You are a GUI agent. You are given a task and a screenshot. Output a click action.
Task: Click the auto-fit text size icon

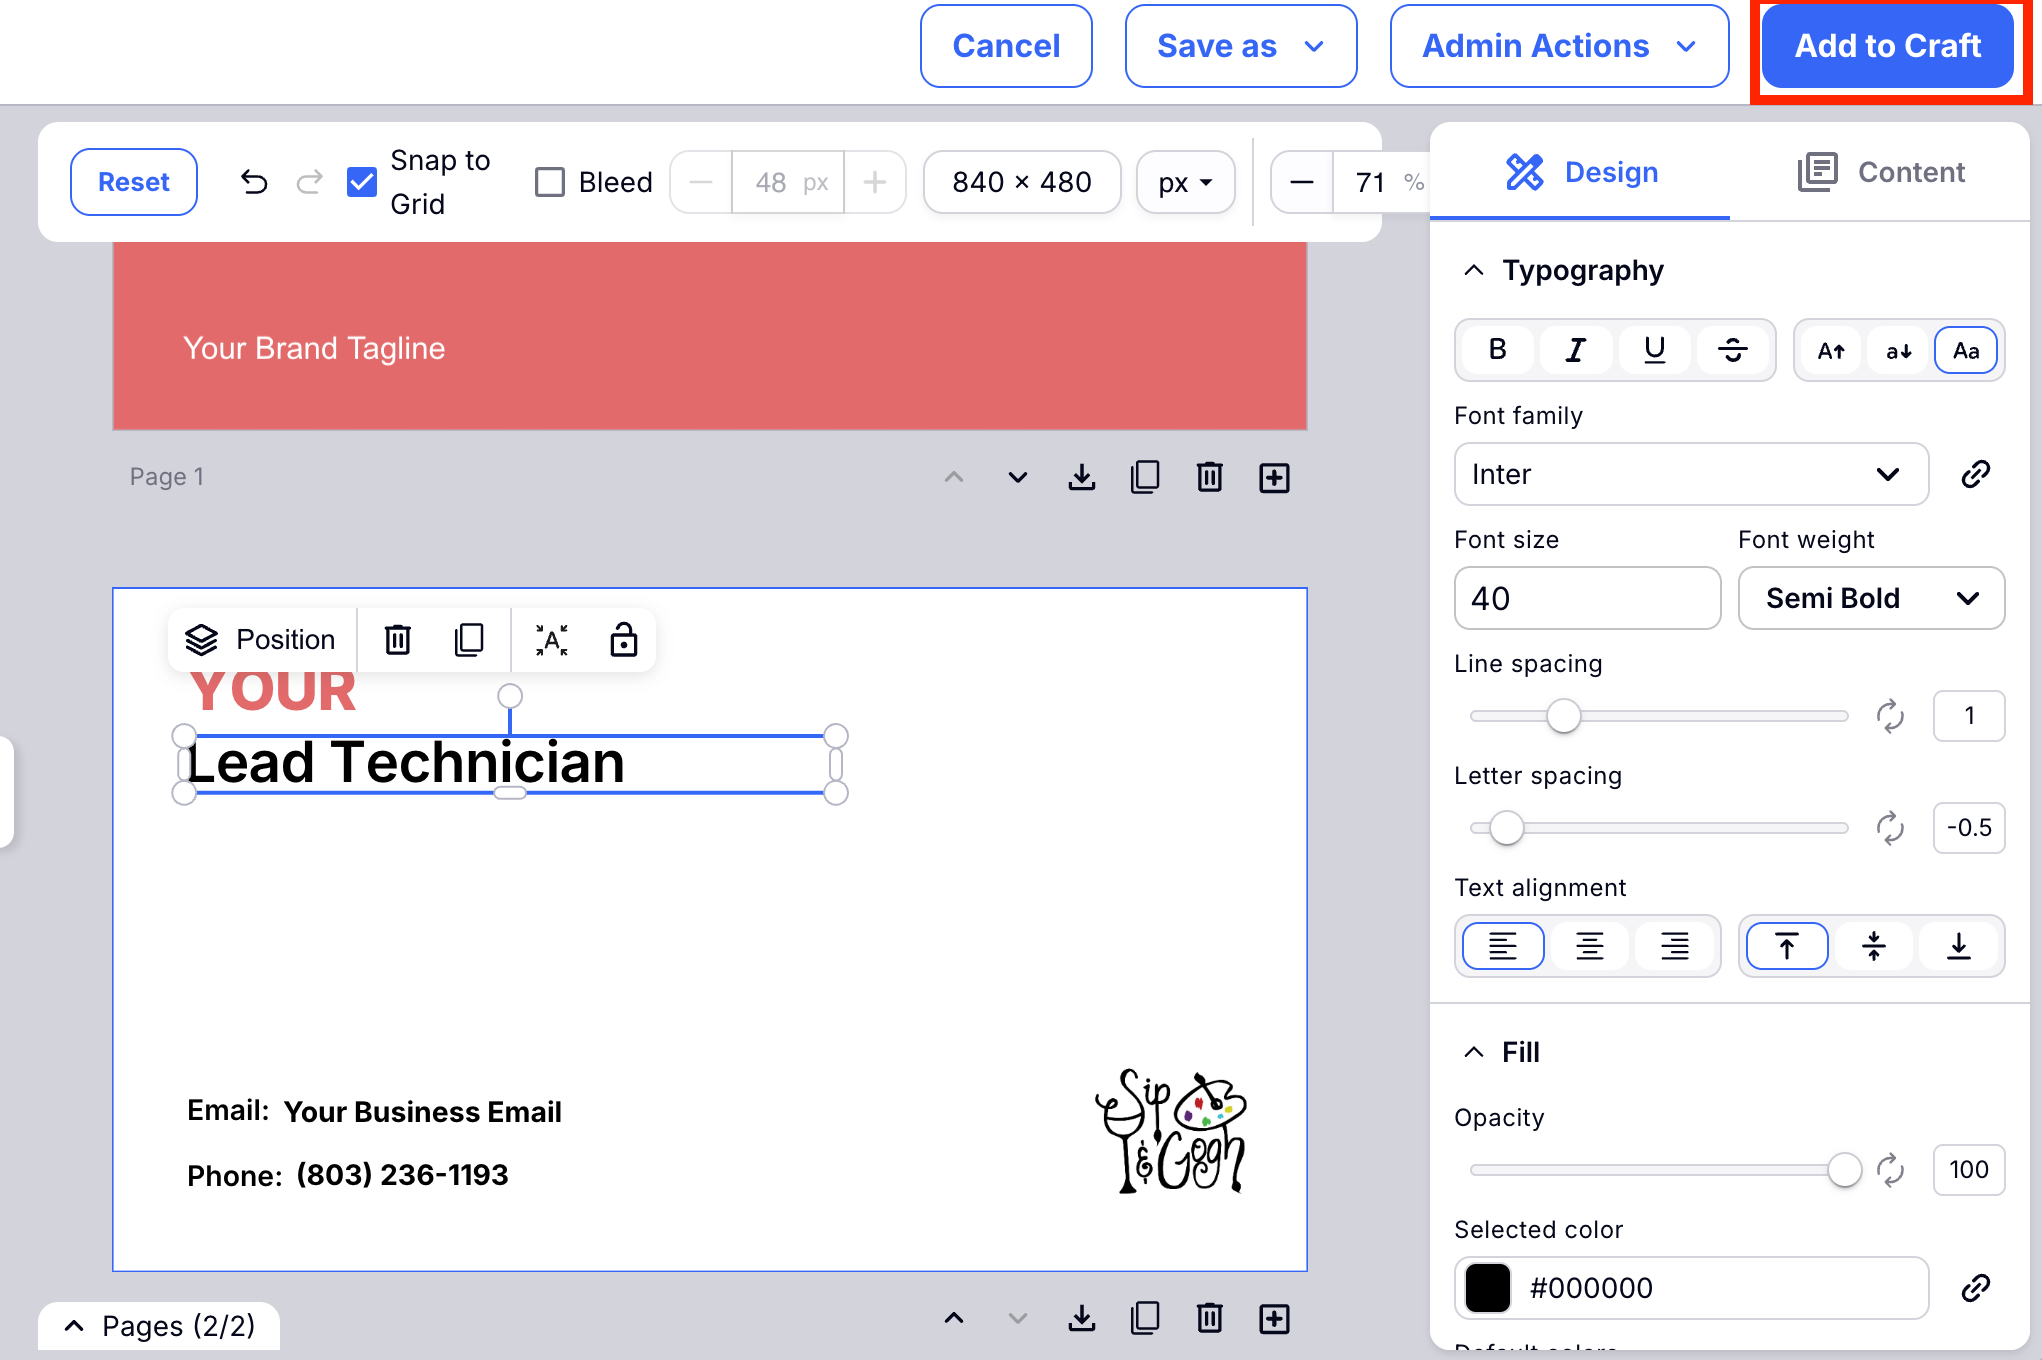pos(551,640)
